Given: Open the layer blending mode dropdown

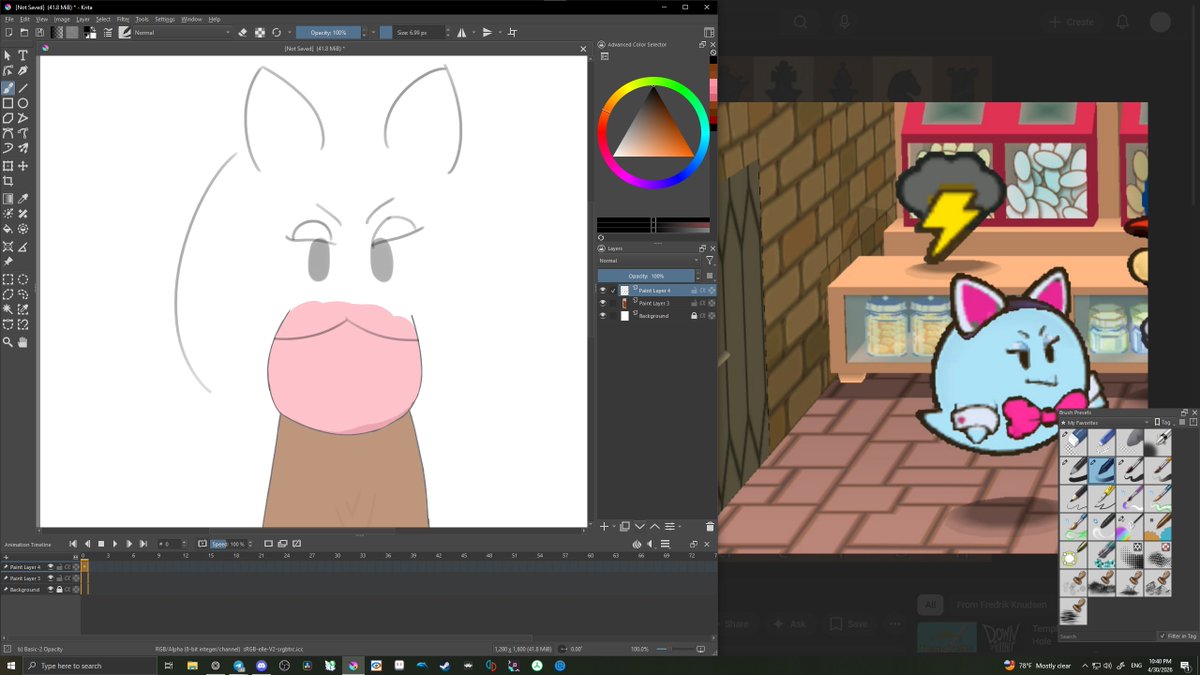Looking at the screenshot, I should click(x=648, y=260).
